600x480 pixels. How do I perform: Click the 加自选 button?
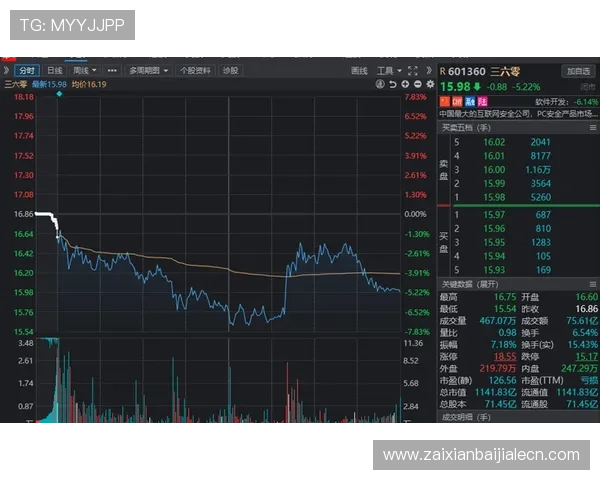[x=577, y=71]
